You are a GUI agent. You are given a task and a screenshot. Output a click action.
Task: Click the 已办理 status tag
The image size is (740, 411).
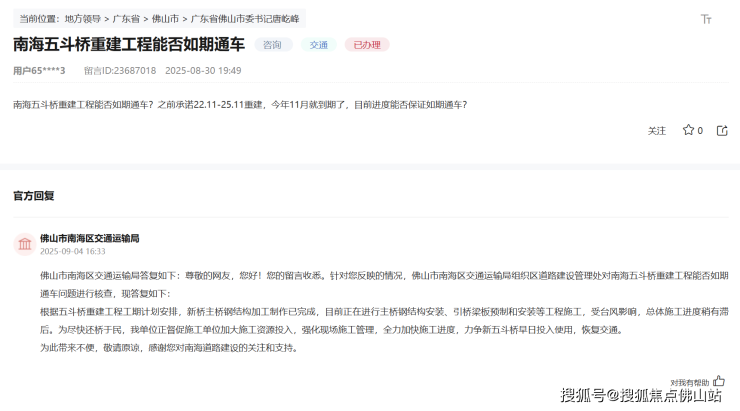coord(366,45)
